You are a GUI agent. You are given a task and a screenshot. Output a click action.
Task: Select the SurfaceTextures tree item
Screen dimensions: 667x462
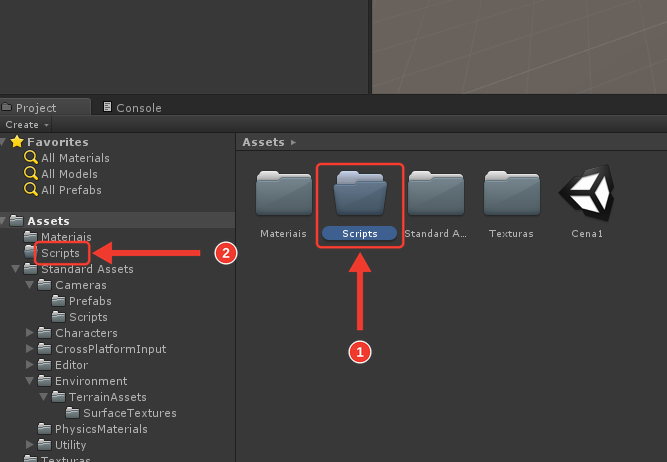click(x=130, y=413)
